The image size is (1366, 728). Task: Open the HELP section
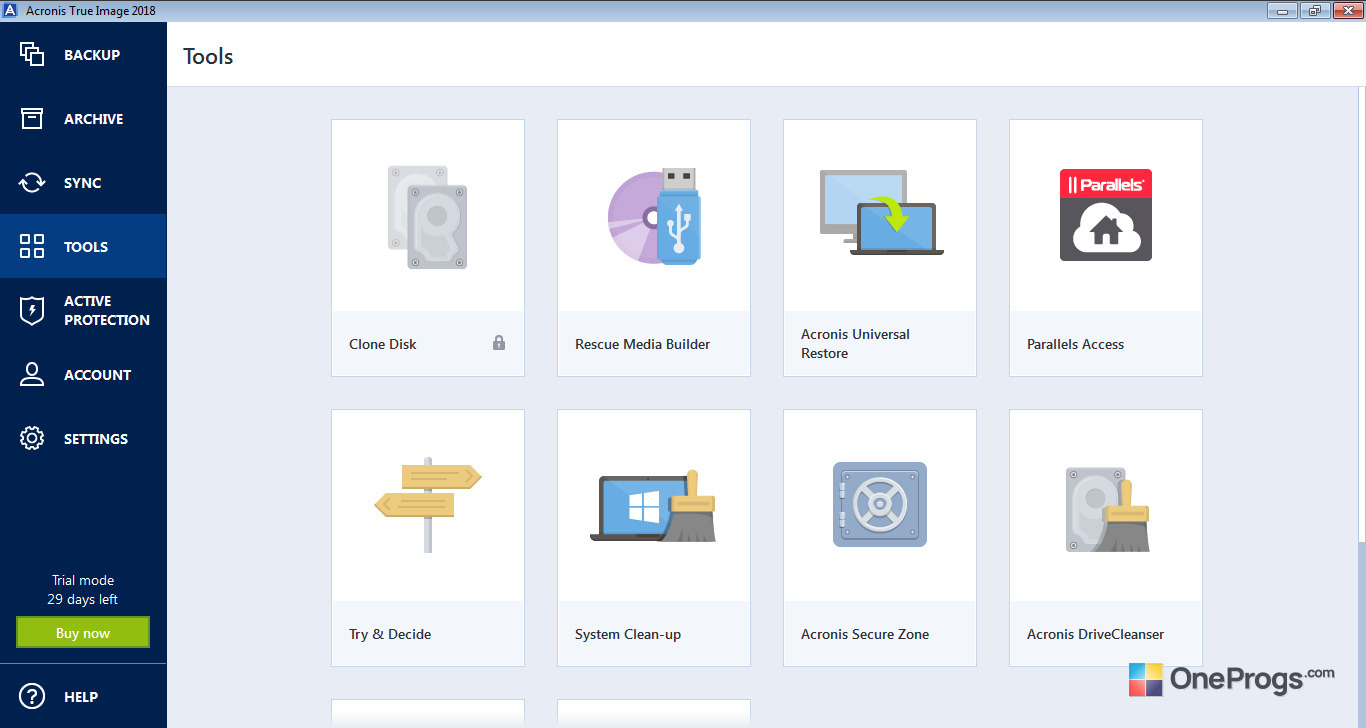pos(83,696)
